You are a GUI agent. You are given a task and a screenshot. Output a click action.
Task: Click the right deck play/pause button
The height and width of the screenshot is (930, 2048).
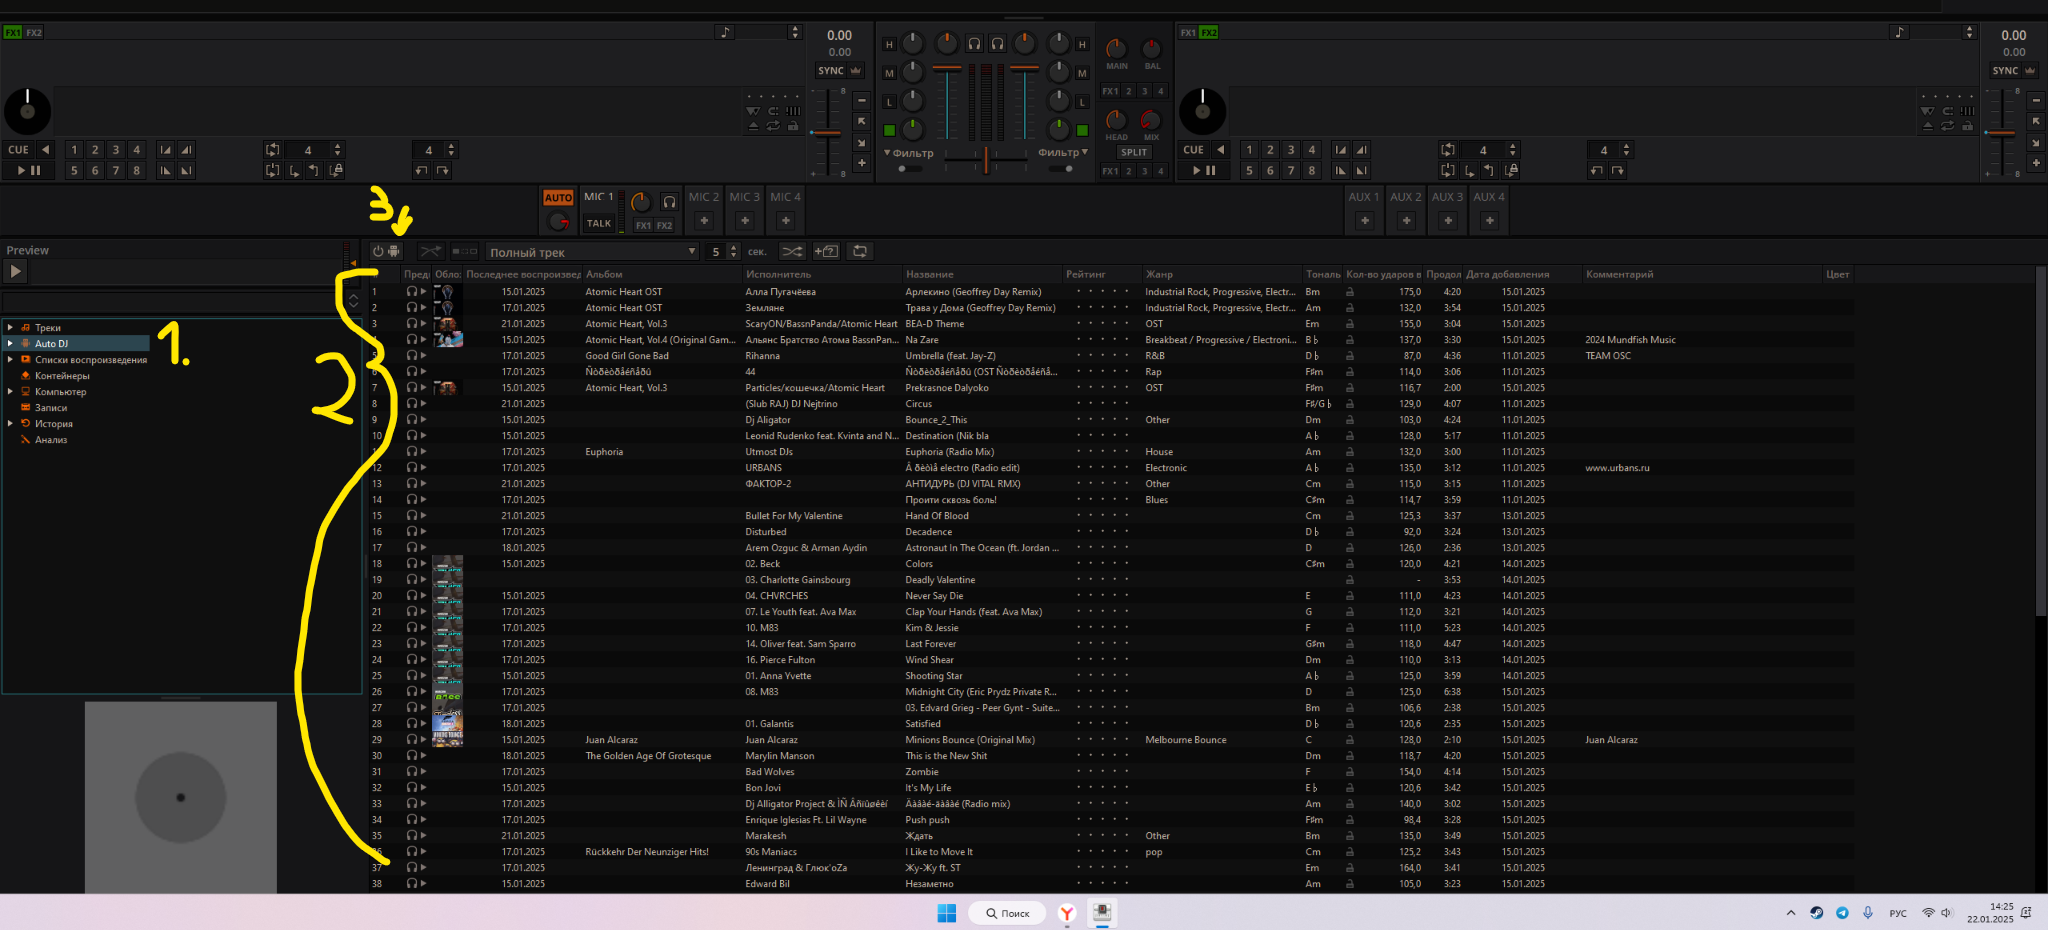coord(1204,170)
